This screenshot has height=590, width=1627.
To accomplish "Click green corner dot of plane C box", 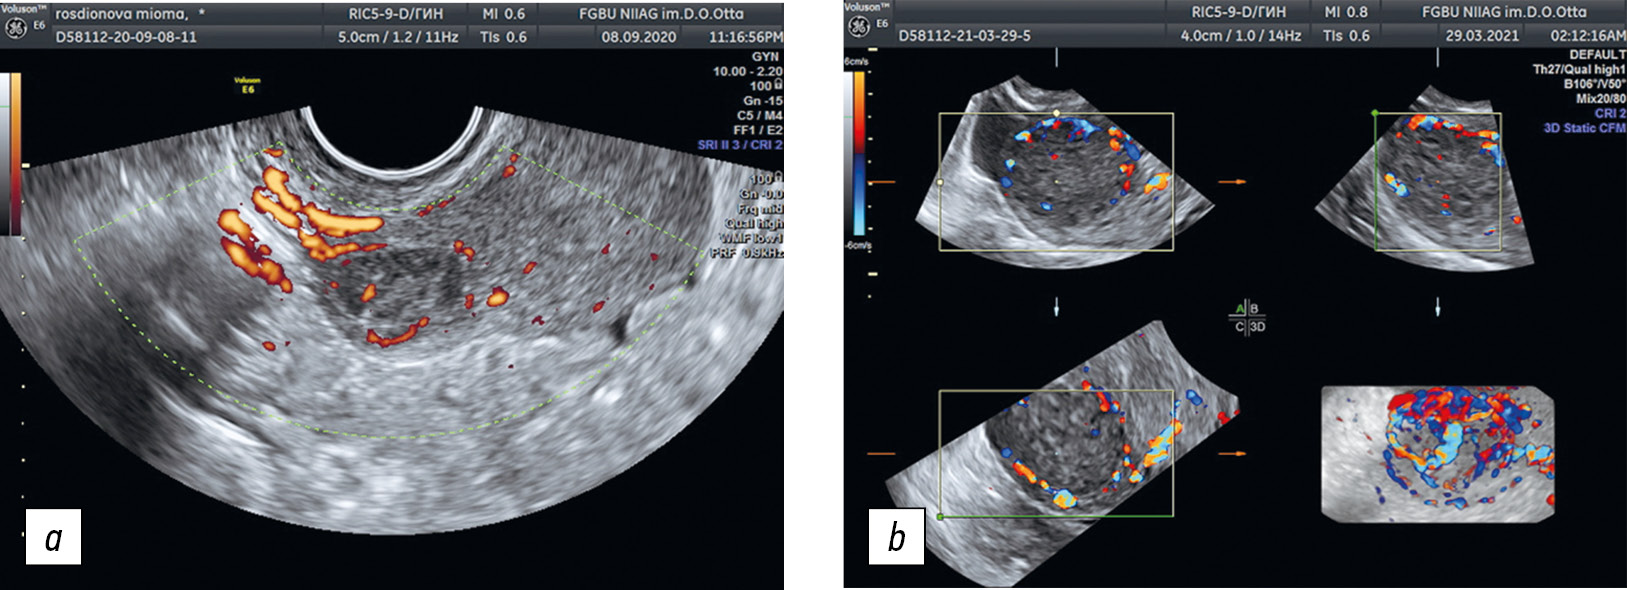I will (940, 516).
